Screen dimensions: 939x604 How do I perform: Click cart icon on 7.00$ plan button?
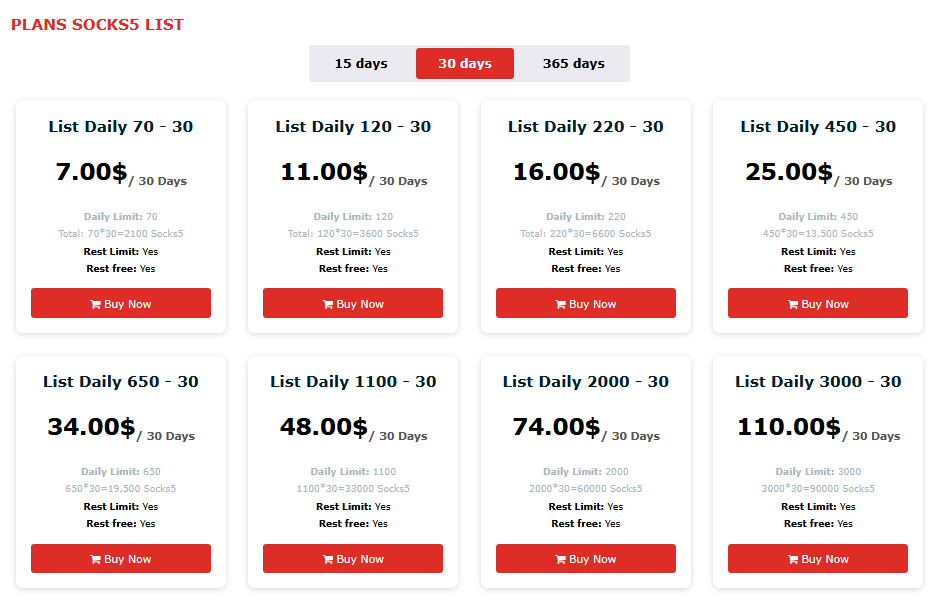tap(95, 304)
